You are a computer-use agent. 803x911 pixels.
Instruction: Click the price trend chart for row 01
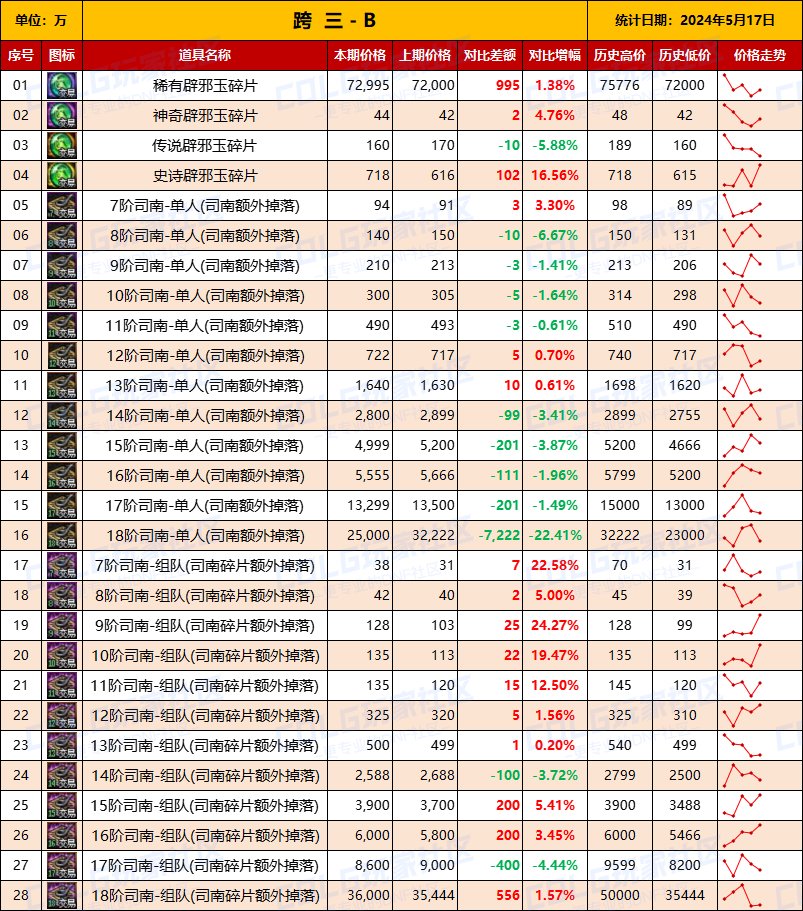coord(742,85)
